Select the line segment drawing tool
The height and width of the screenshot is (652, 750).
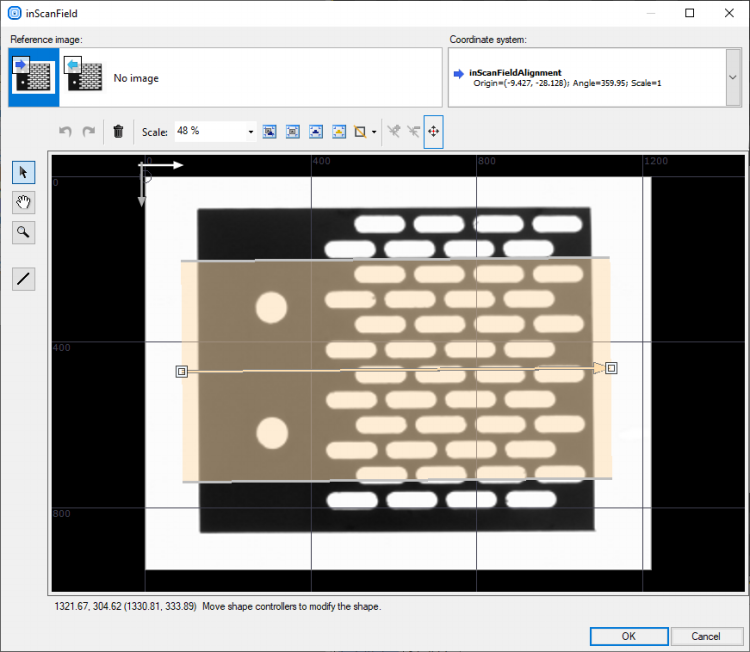pyautogui.click(x=23, y=279)
